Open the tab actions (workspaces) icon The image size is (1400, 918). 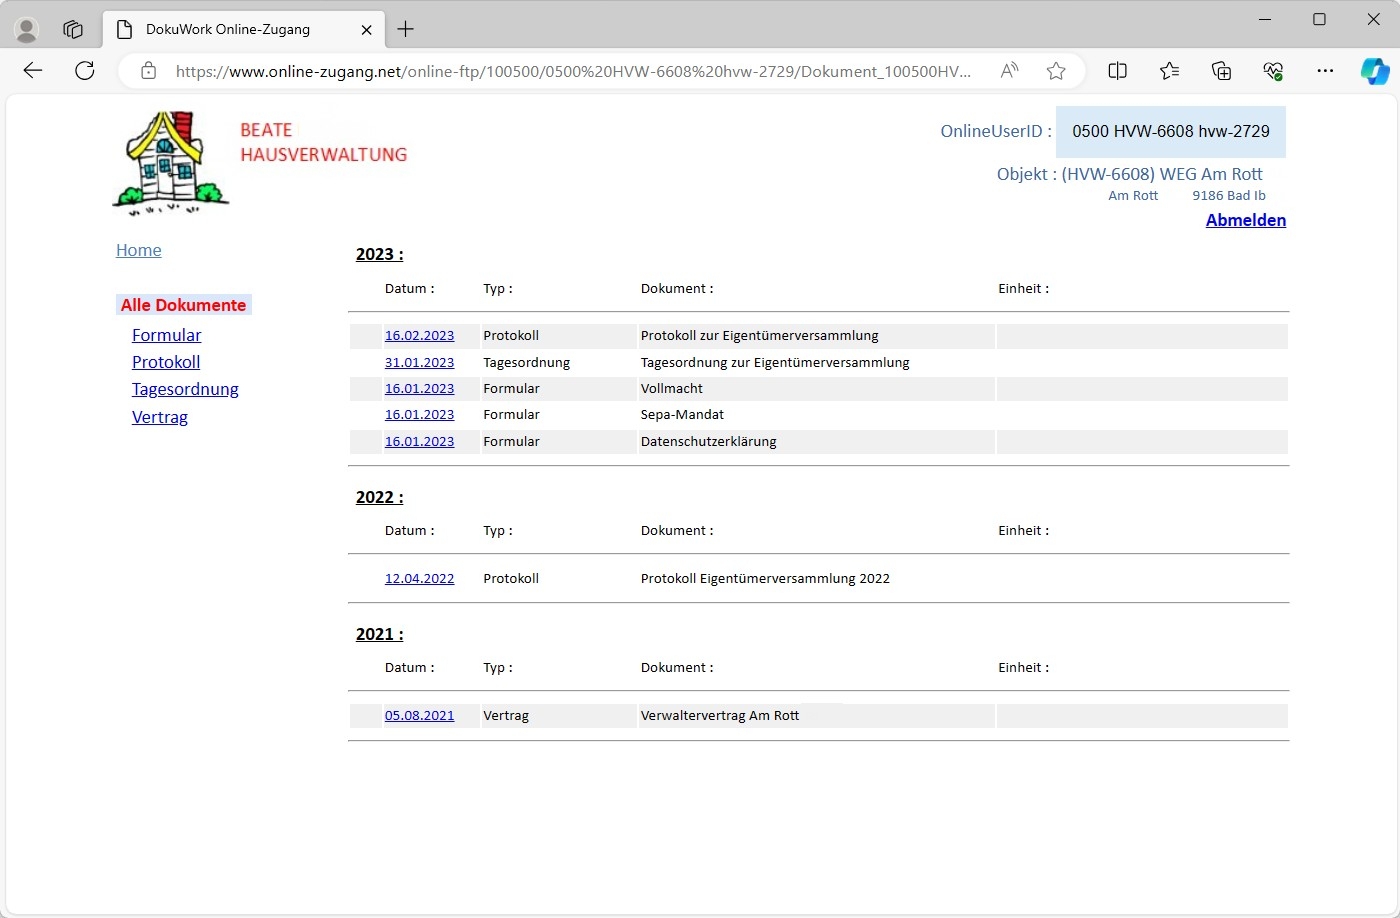coord(73,30)
